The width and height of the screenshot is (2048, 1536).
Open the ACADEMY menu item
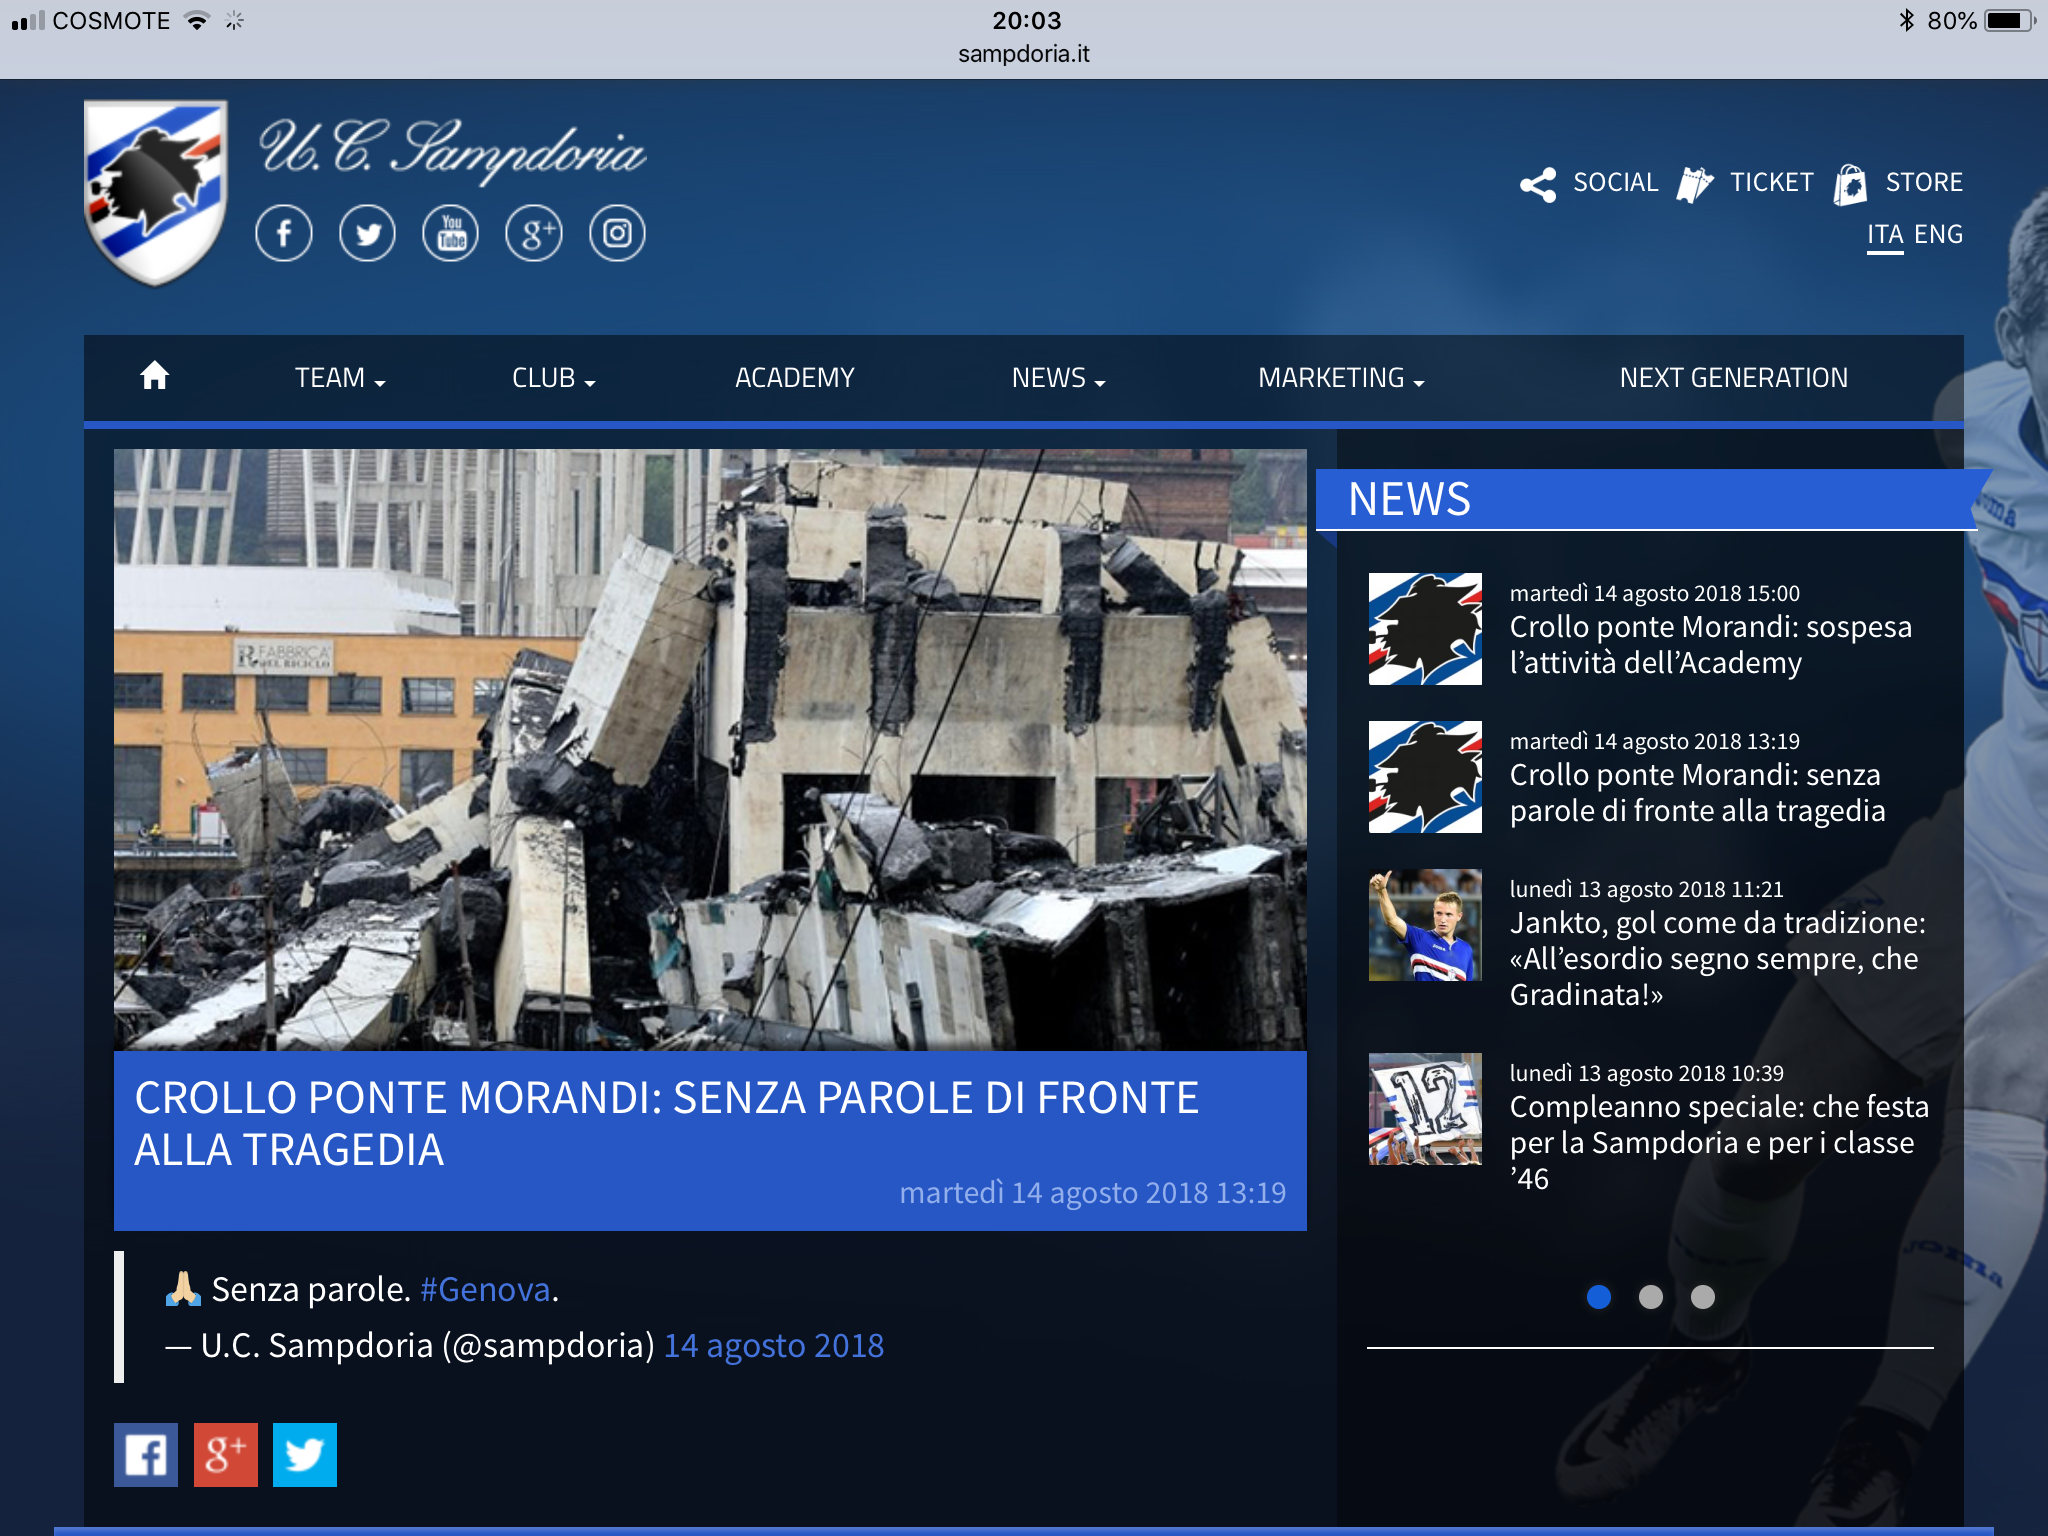click(x=794, y=378)
